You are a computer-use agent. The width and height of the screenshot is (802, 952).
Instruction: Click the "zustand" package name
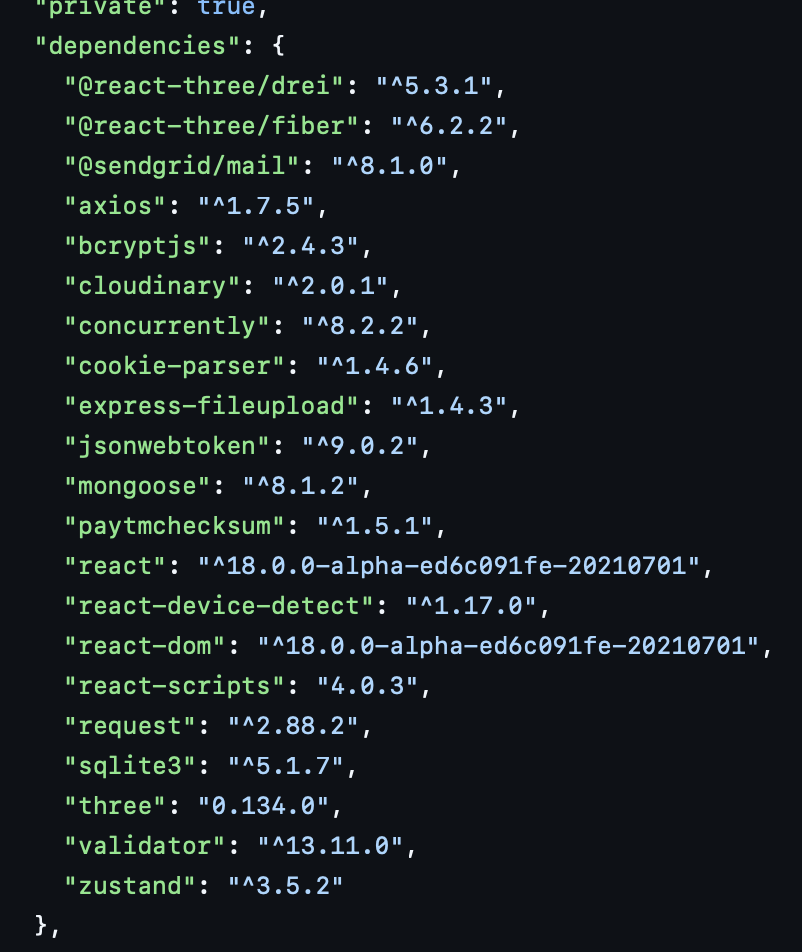[x=130, y=886]
